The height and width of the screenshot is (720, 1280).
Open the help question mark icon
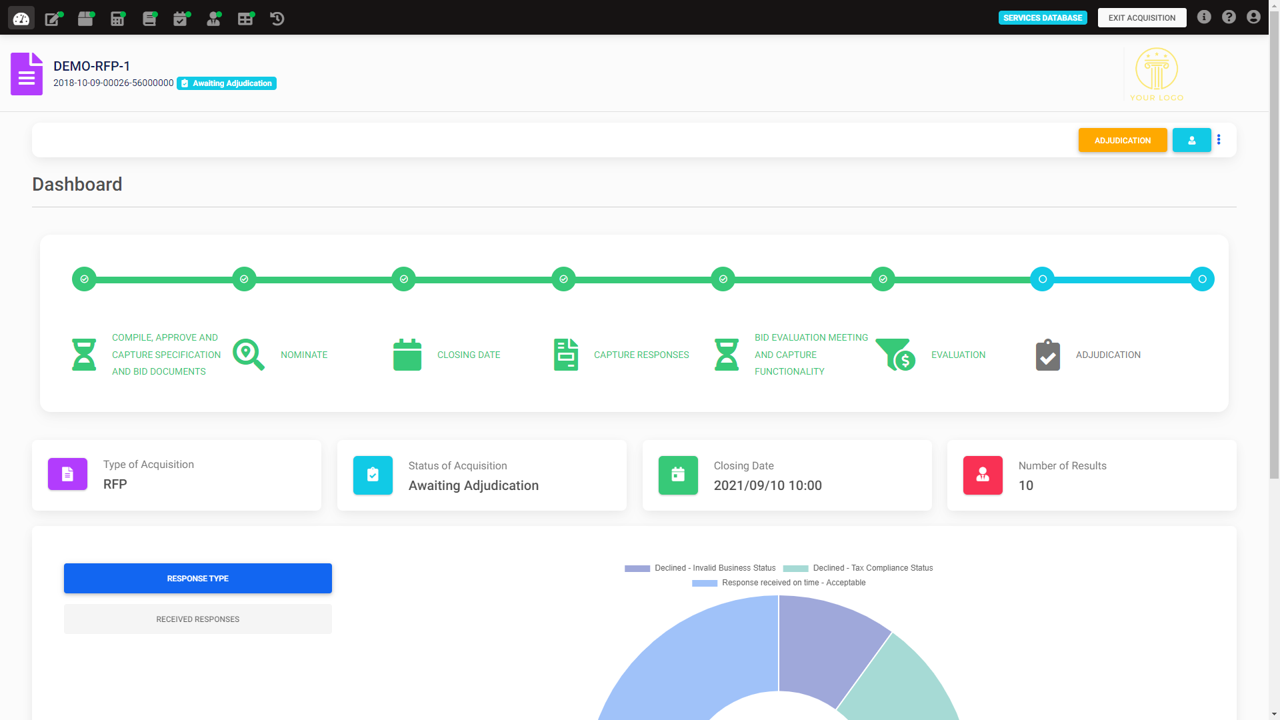click(1229, 17)
